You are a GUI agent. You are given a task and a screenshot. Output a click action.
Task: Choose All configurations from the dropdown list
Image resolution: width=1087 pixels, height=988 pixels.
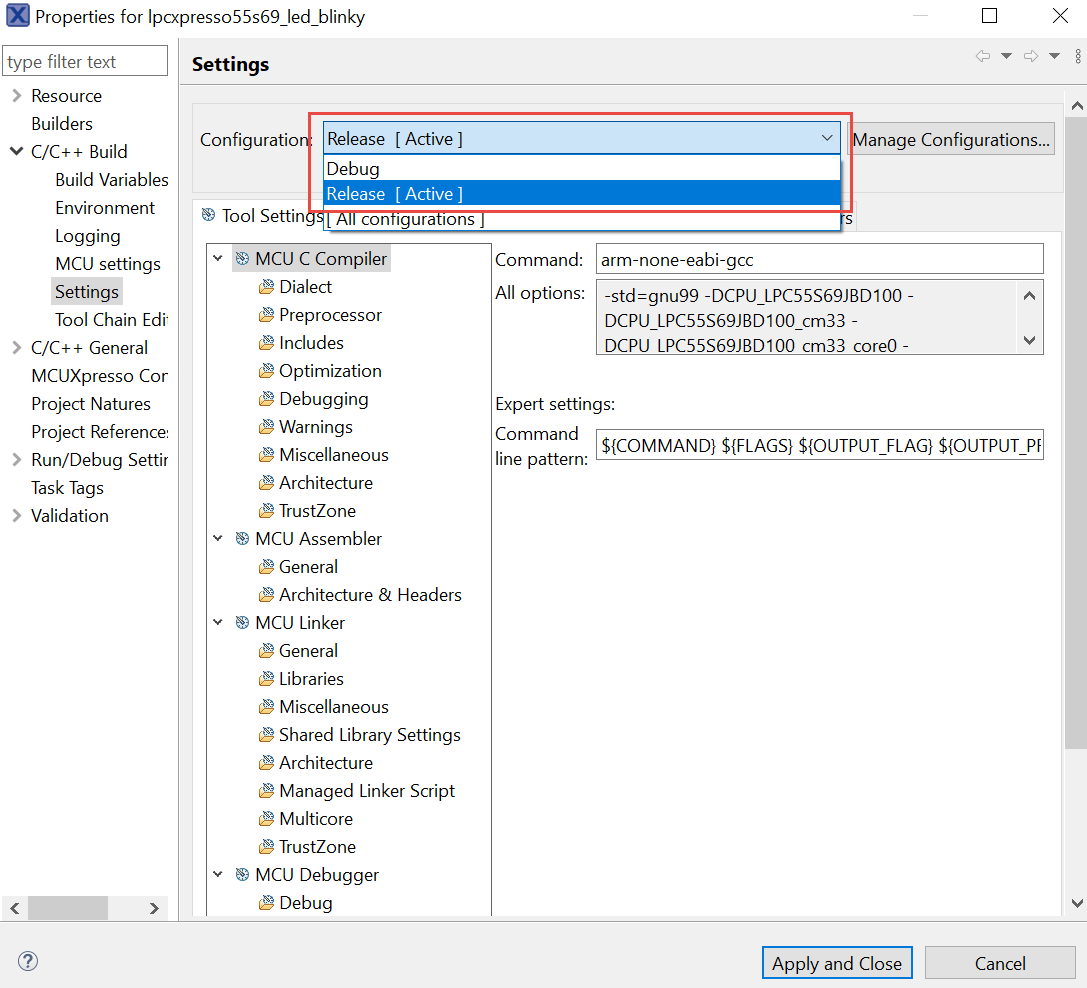coord(405,219)
